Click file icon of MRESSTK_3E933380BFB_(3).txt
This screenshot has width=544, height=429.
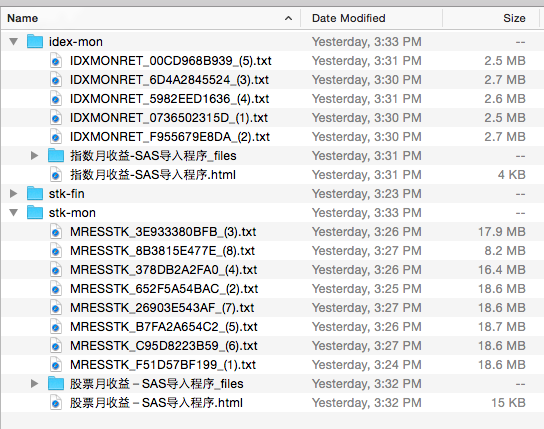56,232
